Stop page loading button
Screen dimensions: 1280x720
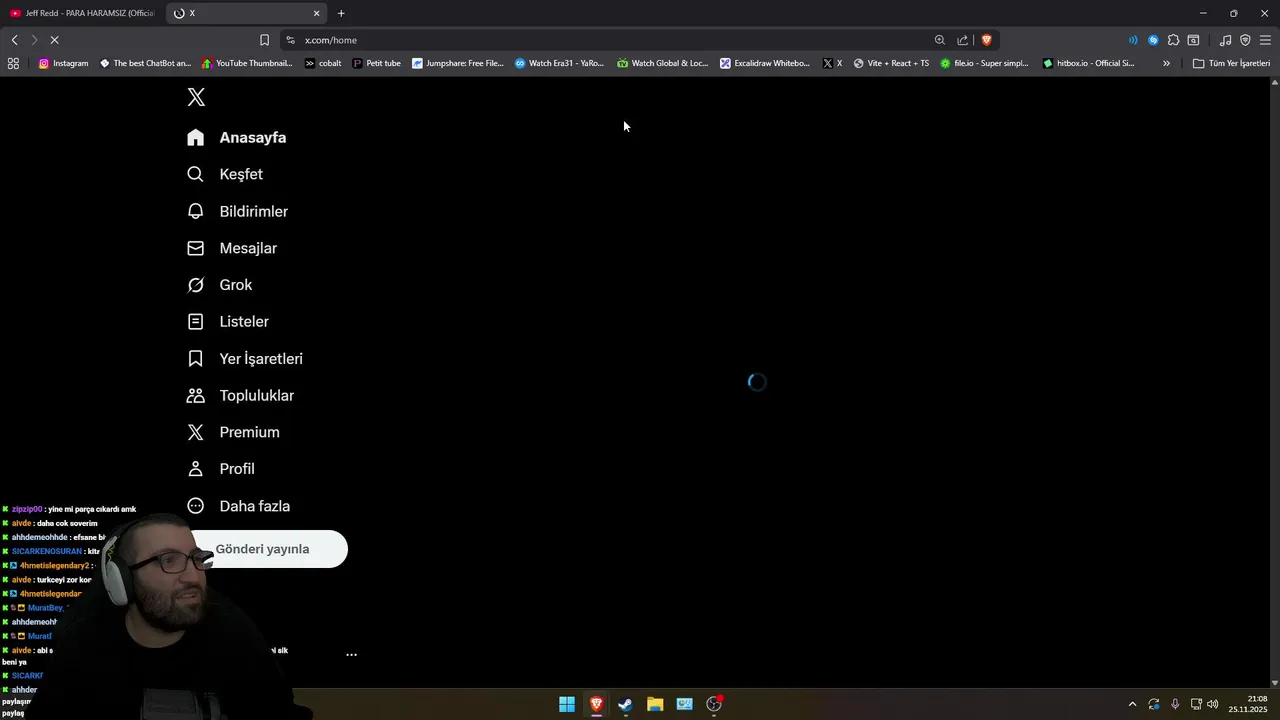(x=55, y=40)
